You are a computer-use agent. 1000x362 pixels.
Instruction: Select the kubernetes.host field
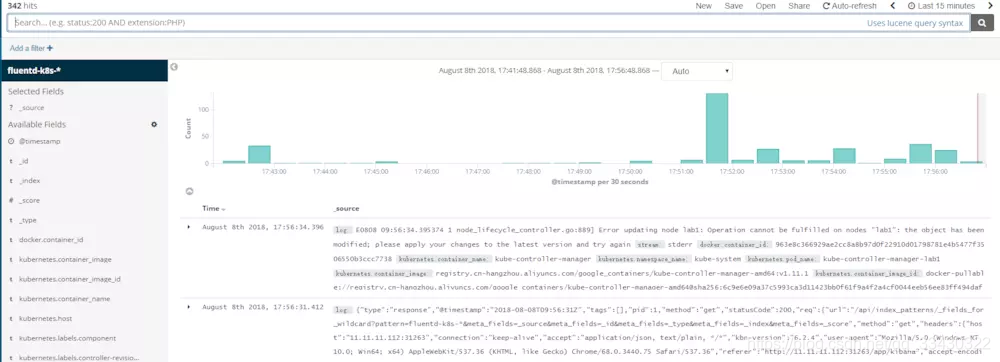(44, 319)
